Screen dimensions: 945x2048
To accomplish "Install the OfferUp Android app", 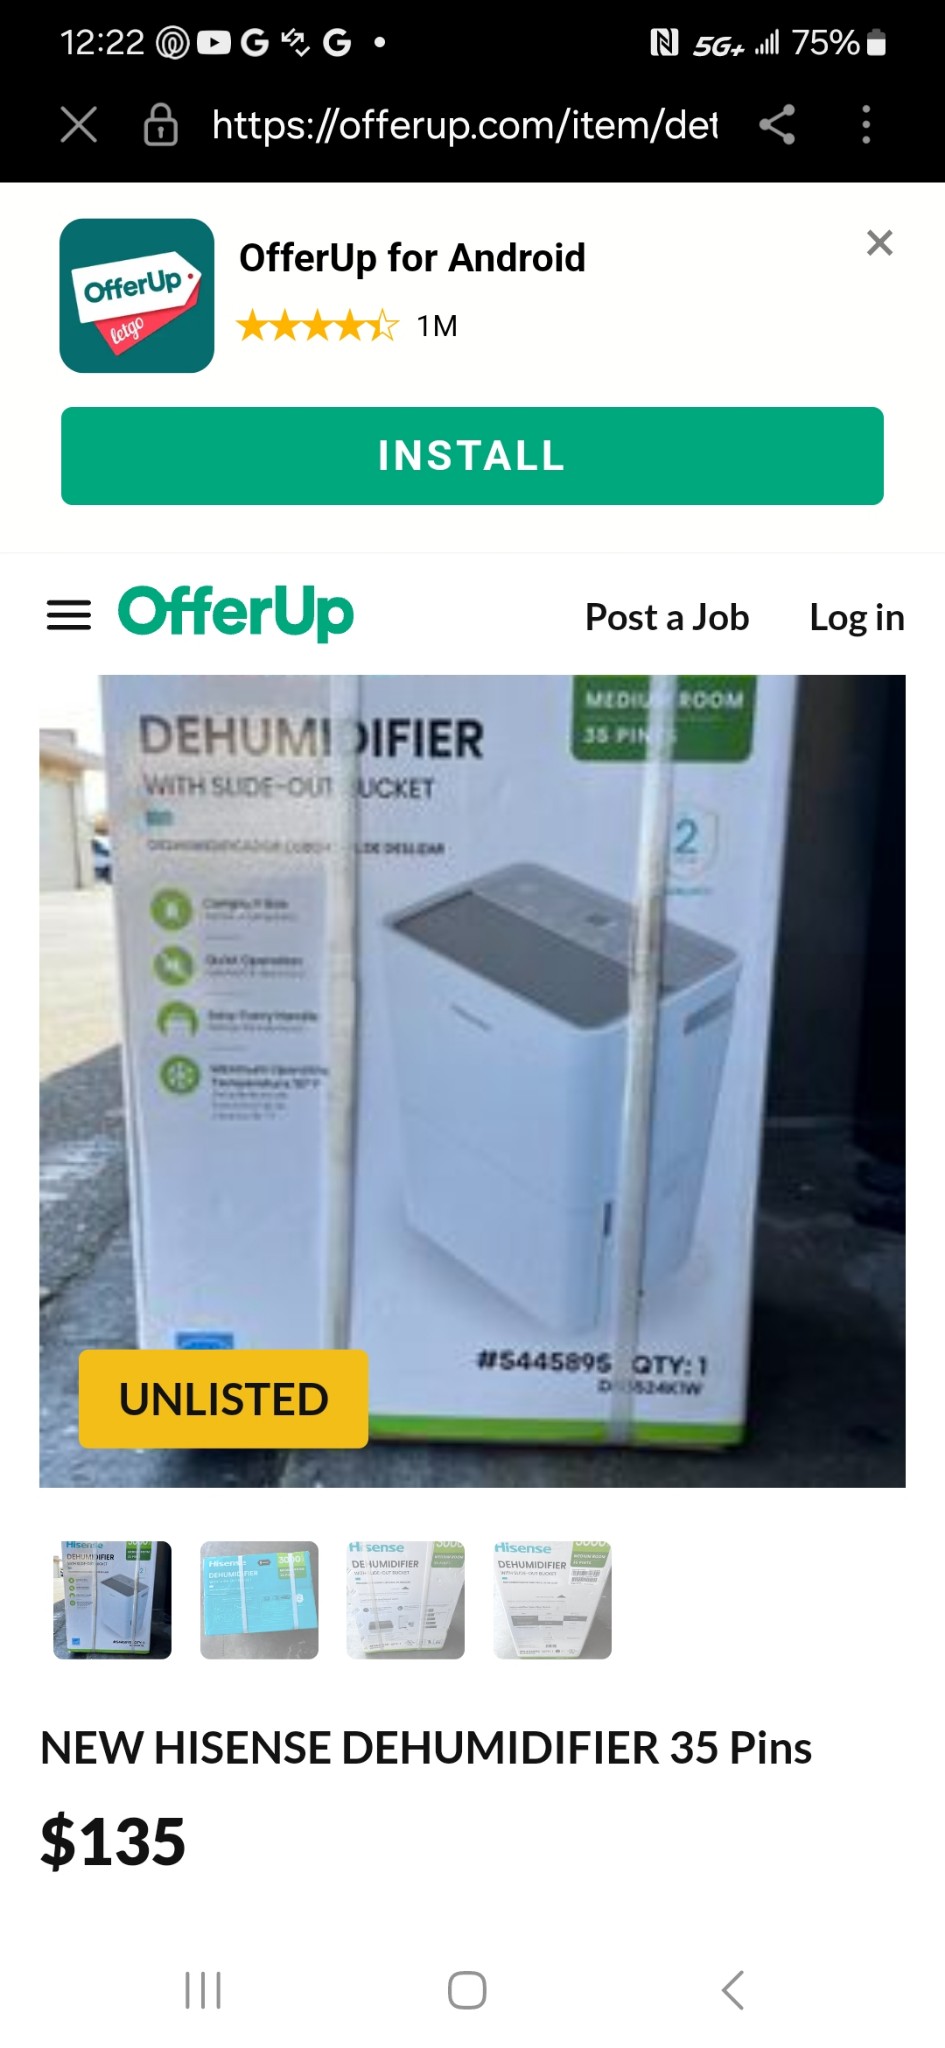I will (472, 456).
